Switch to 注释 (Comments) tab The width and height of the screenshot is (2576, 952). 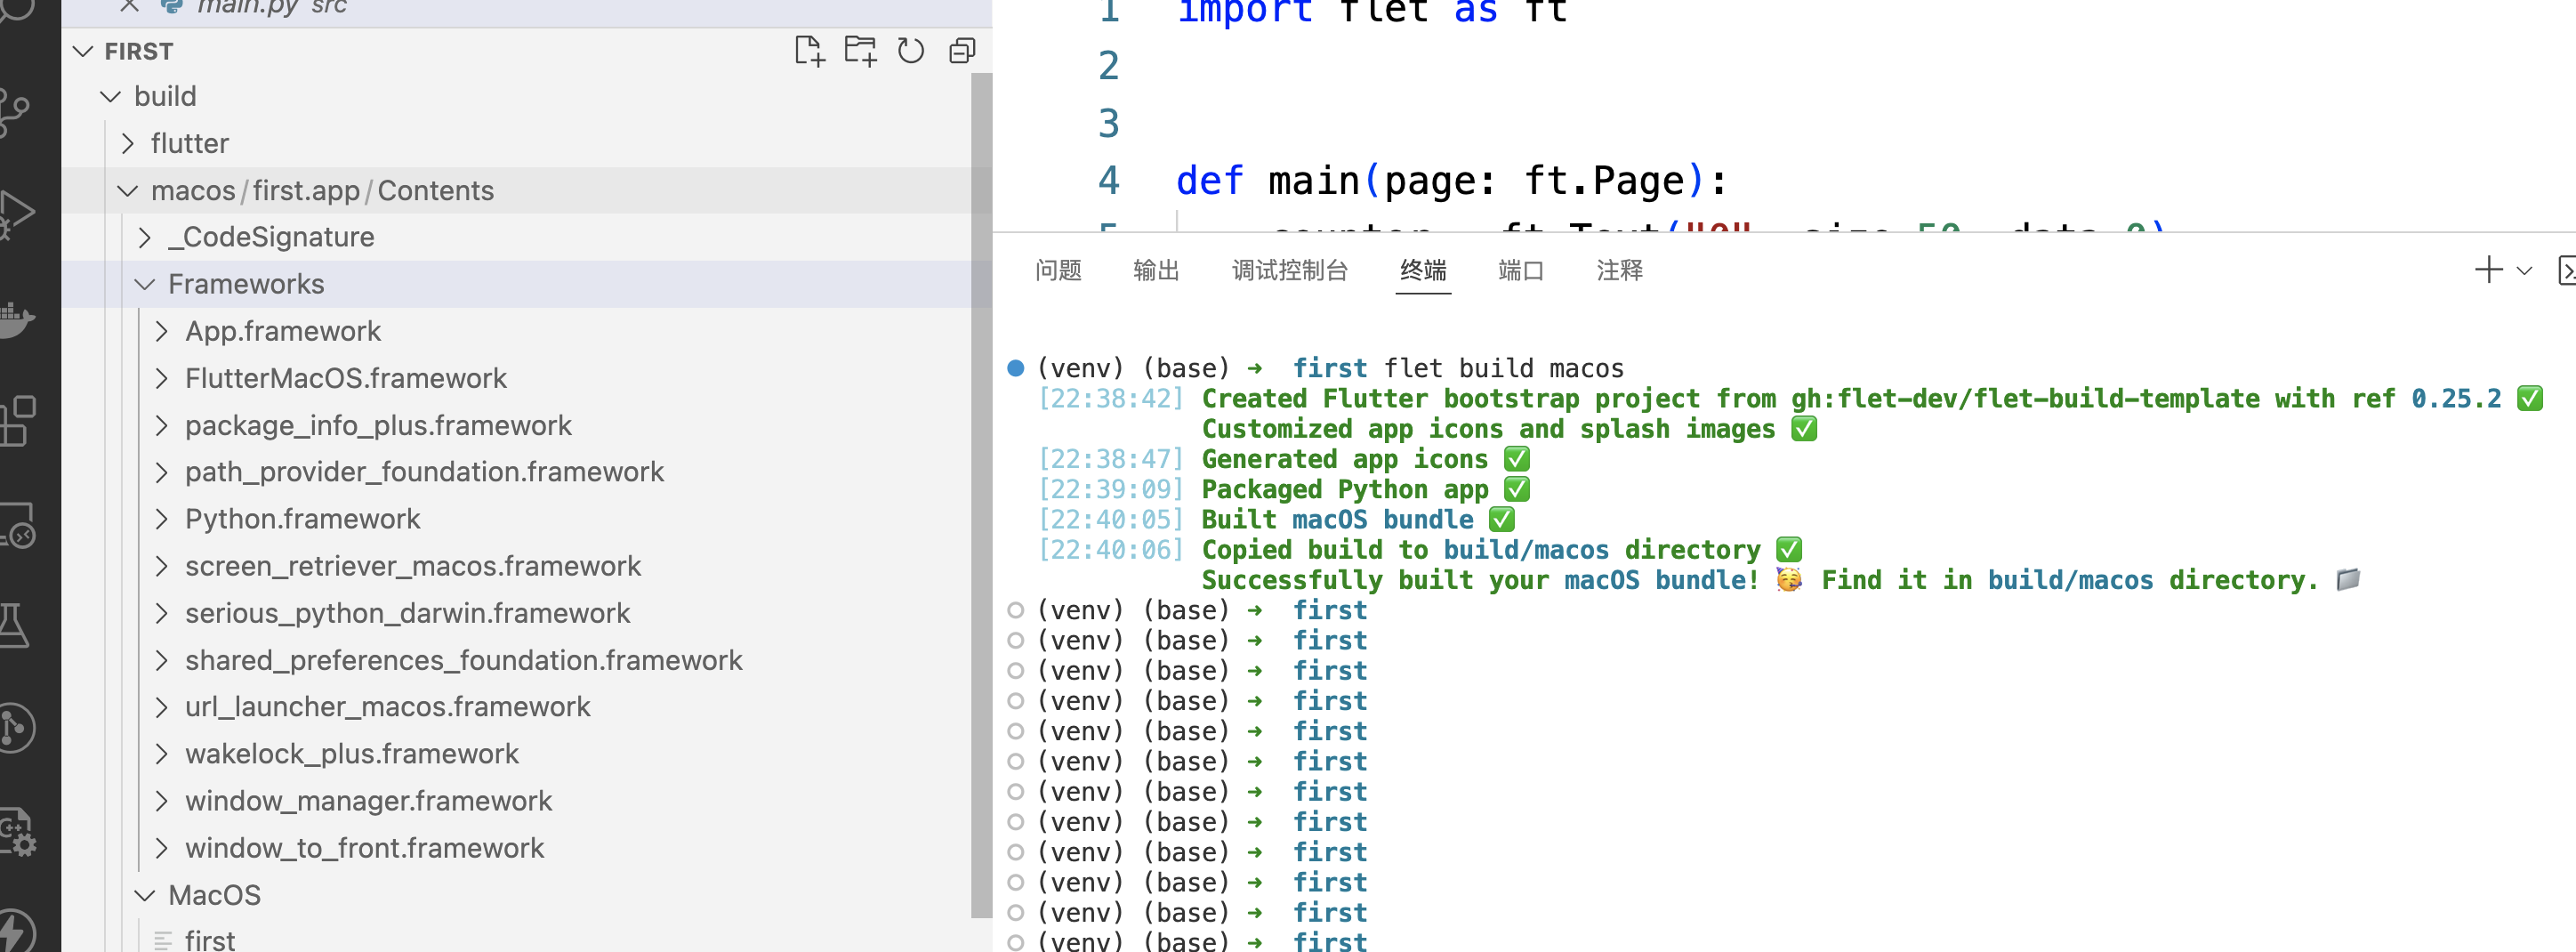pyautogui.click(x=1619, y=270)
